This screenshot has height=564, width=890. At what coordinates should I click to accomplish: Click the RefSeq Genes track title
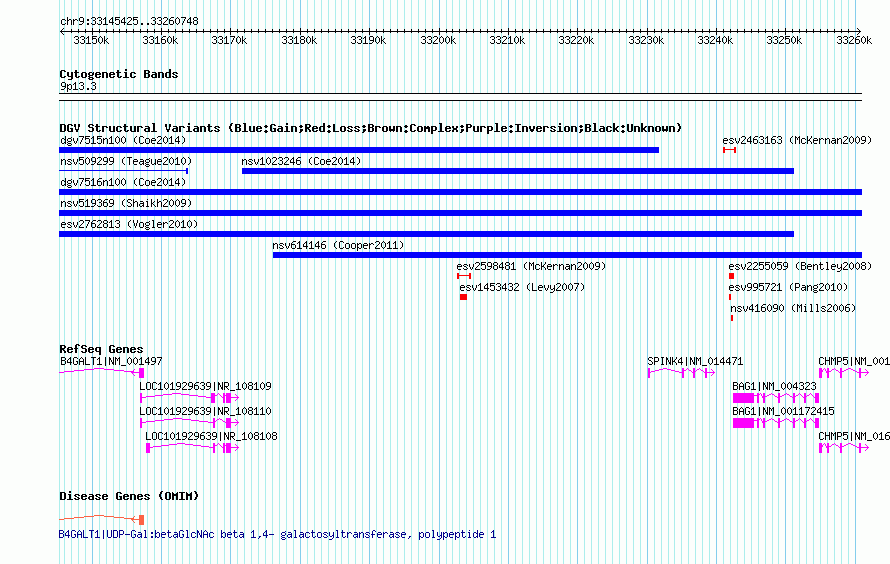(x=101, y=349)
